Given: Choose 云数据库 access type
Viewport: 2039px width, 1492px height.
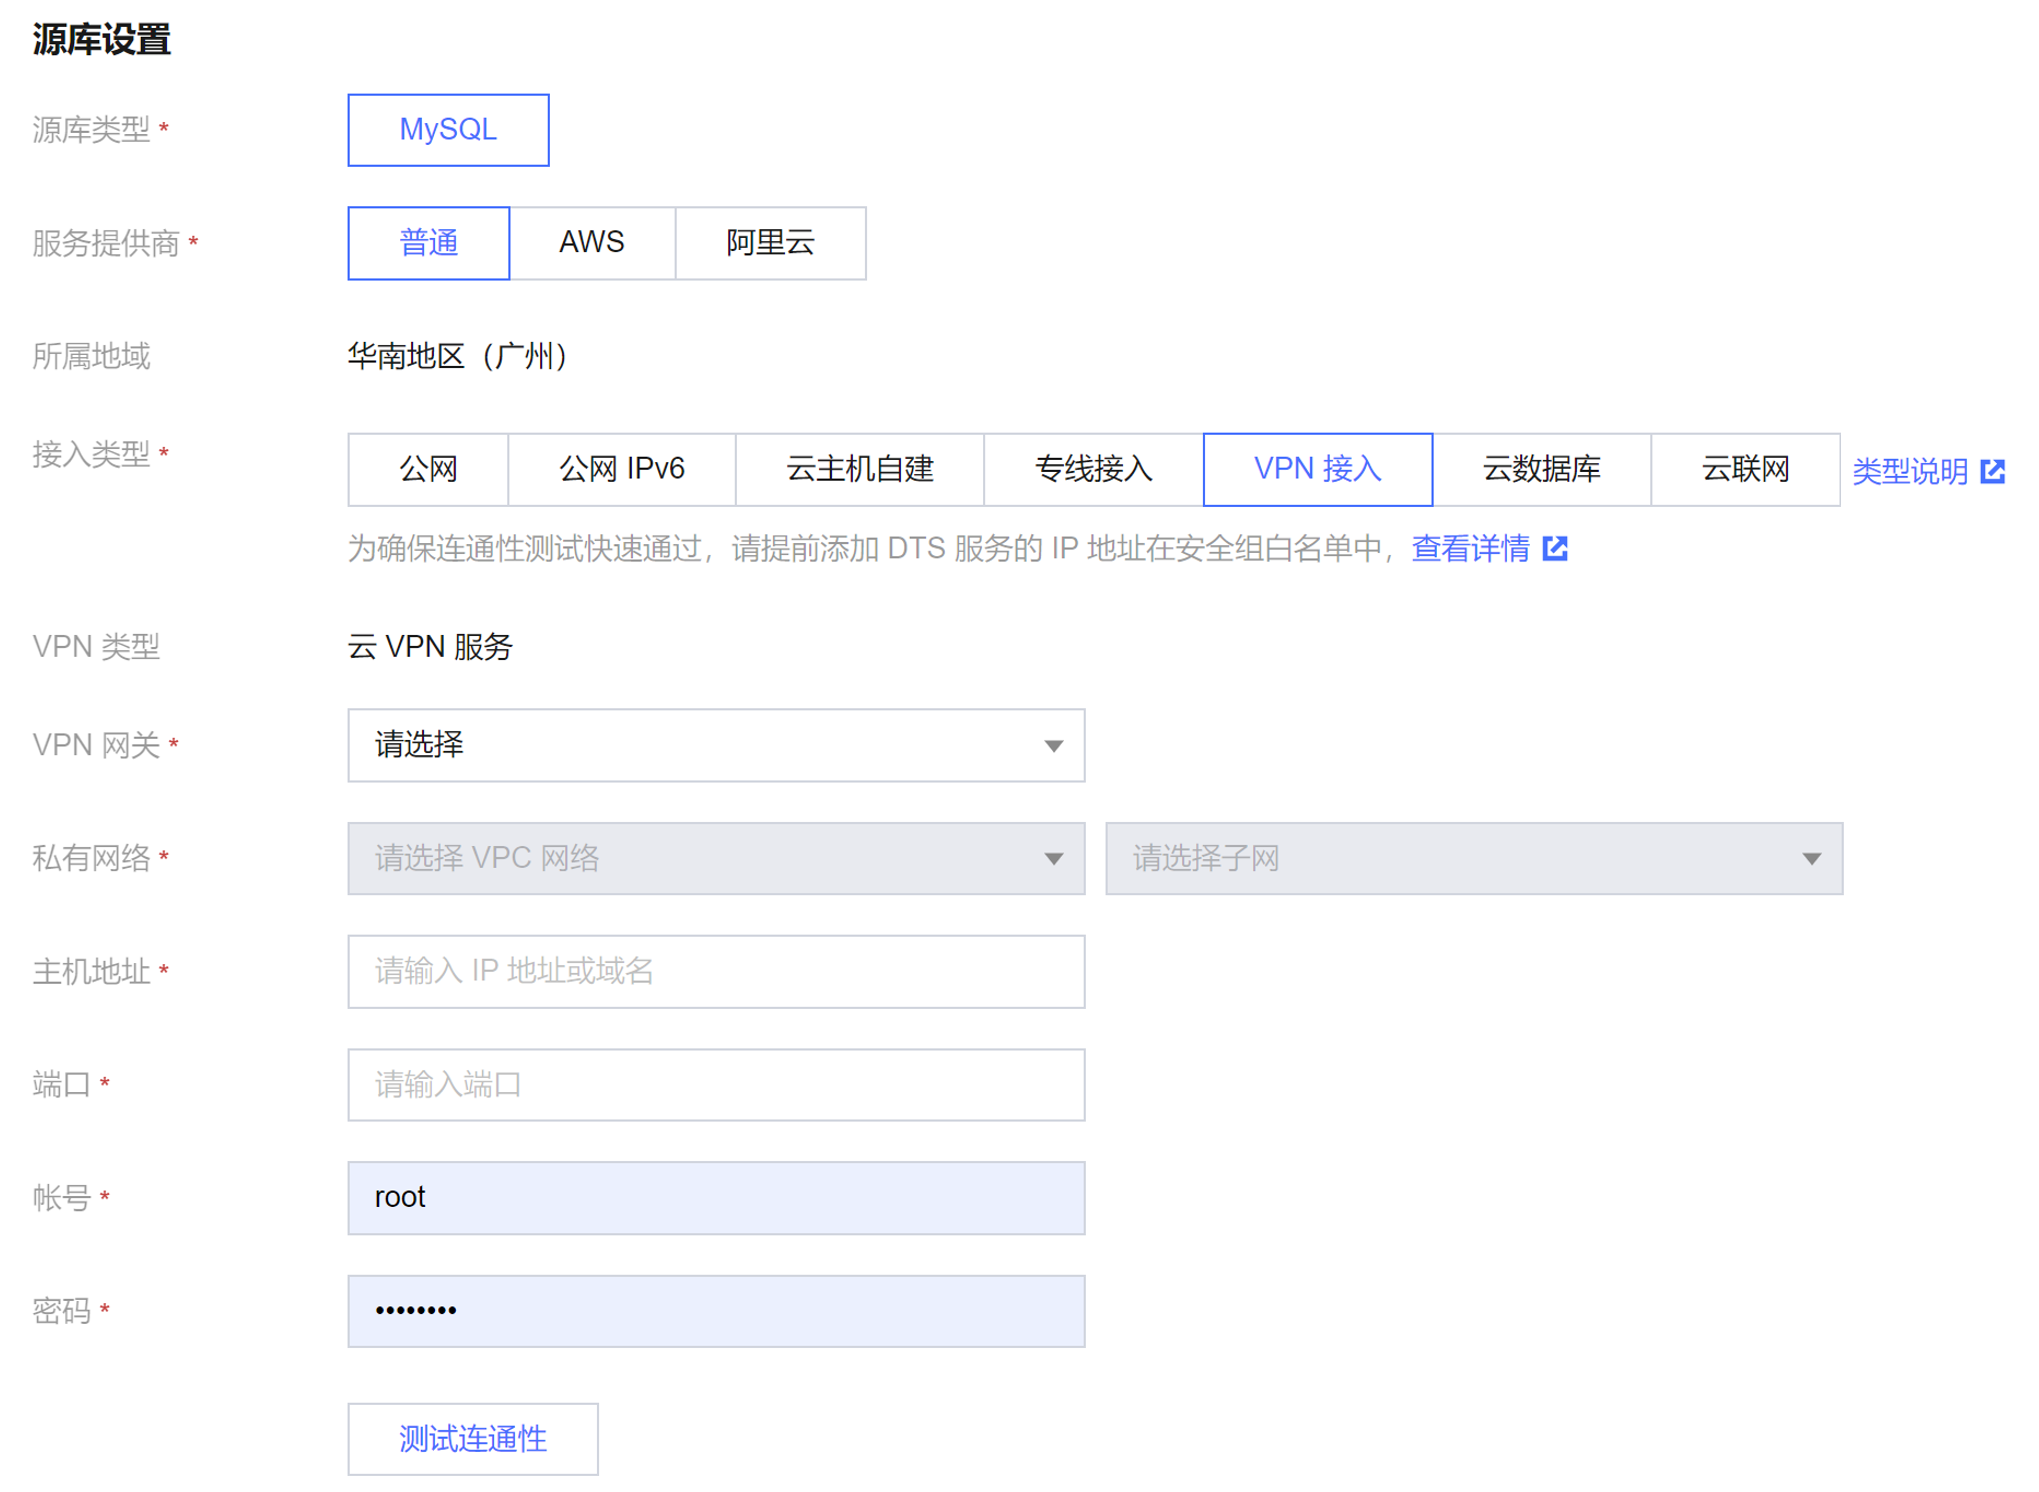Looking at the screenshot, I should (x=1541, y=469).
